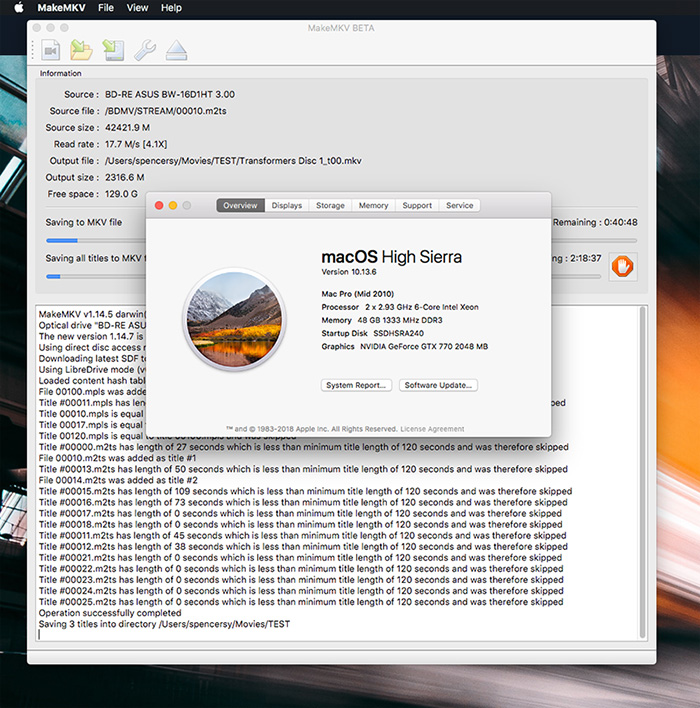This screenshot has width=700, height=708.
Task: Click the Mac Pro (Mid 2010) model text
Action: click(357, 294)
